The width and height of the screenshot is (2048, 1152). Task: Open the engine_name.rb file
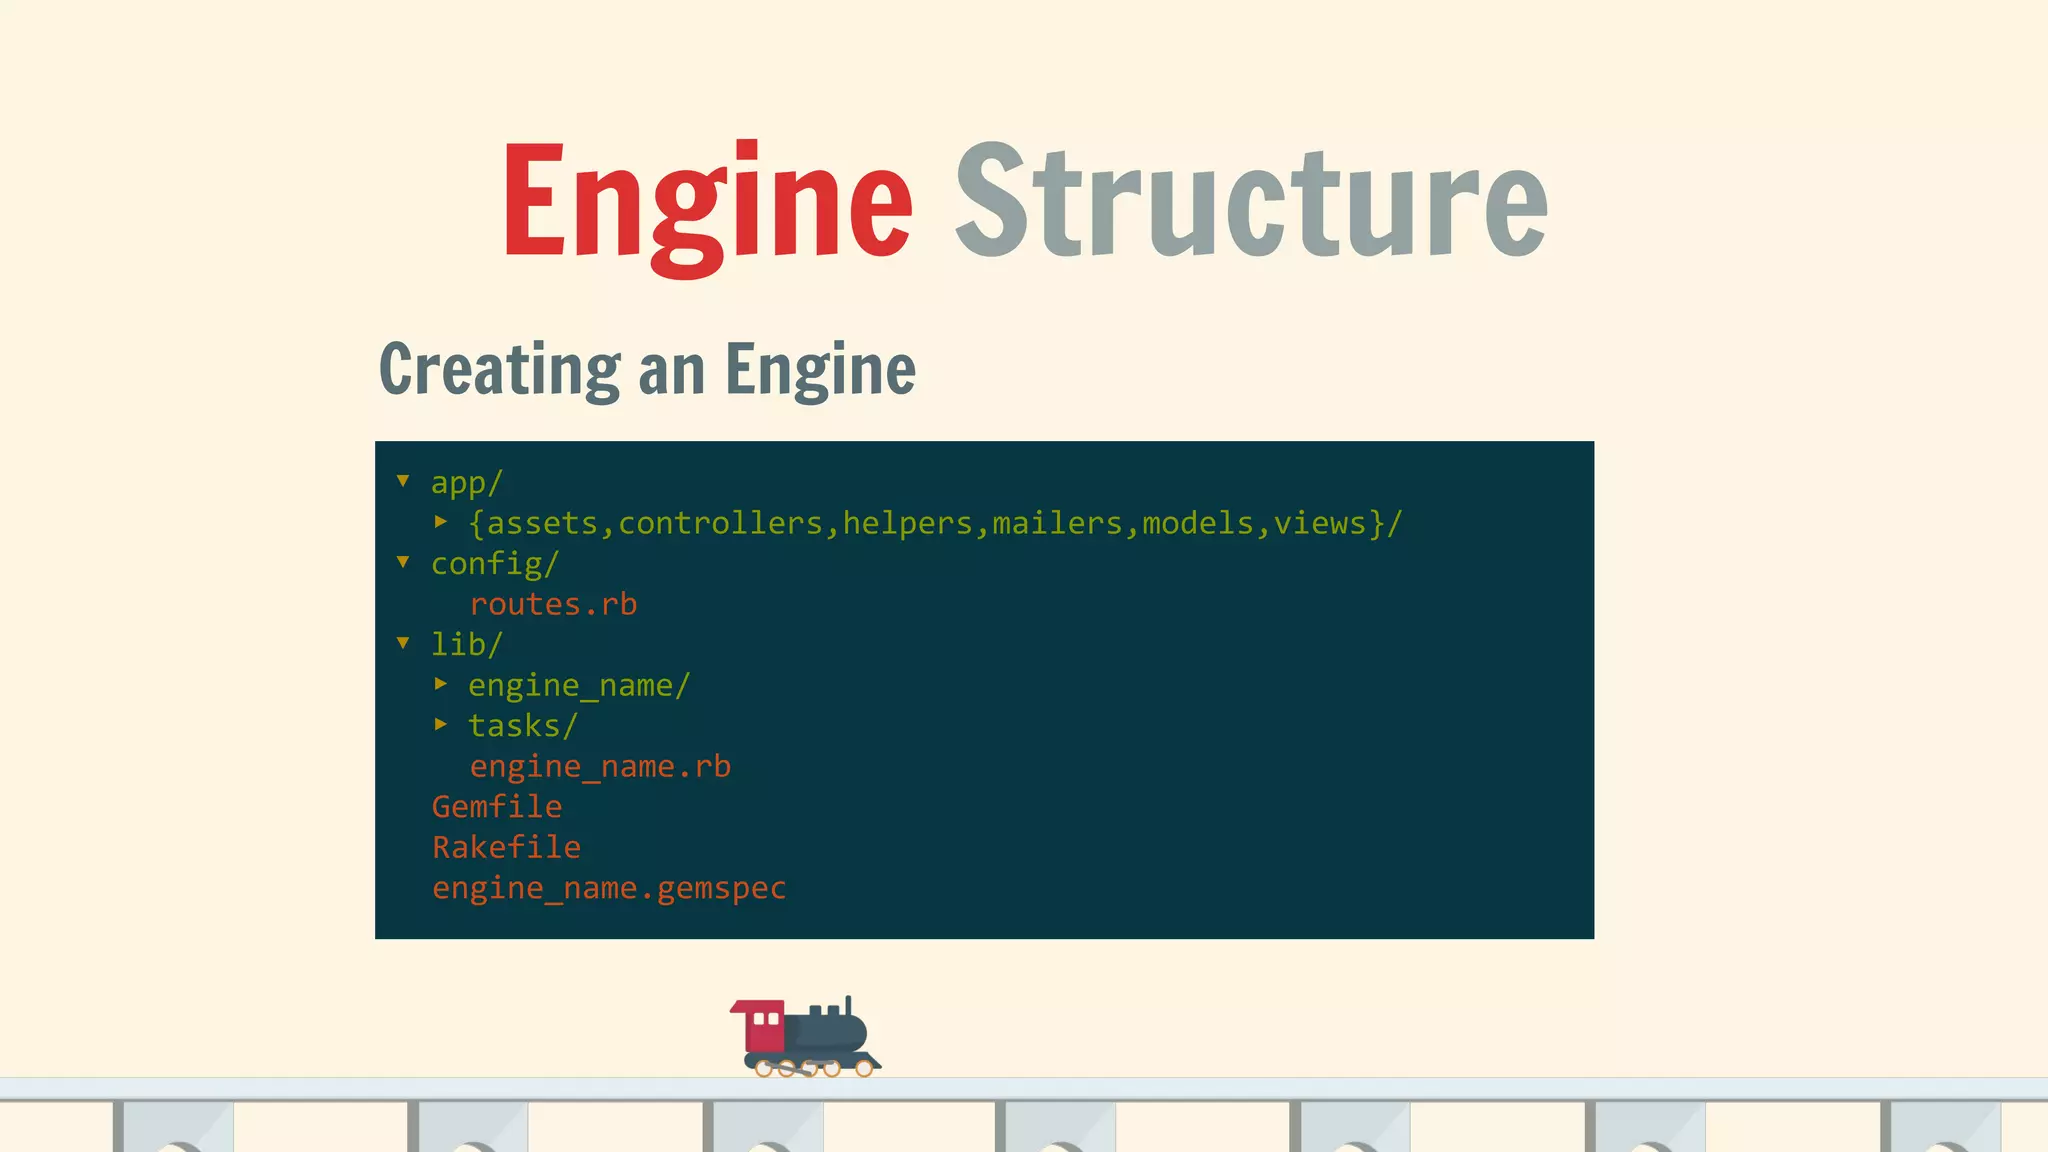click(600, 766)
